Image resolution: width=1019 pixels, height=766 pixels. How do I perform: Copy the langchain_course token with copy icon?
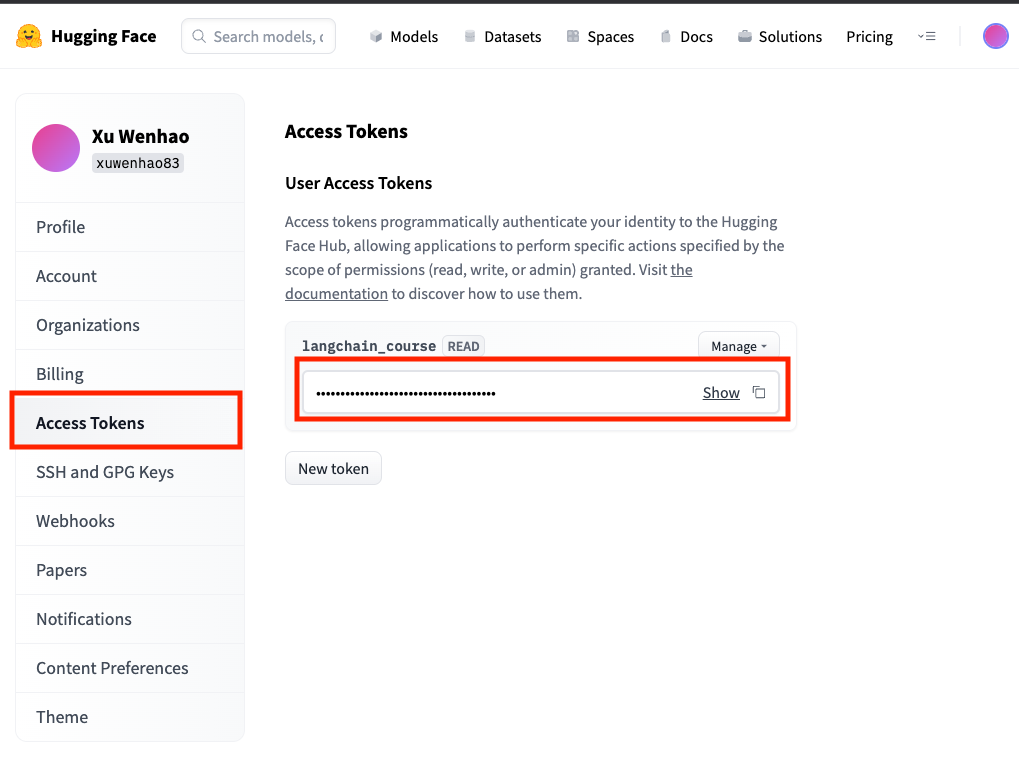[x=759, y=393]
